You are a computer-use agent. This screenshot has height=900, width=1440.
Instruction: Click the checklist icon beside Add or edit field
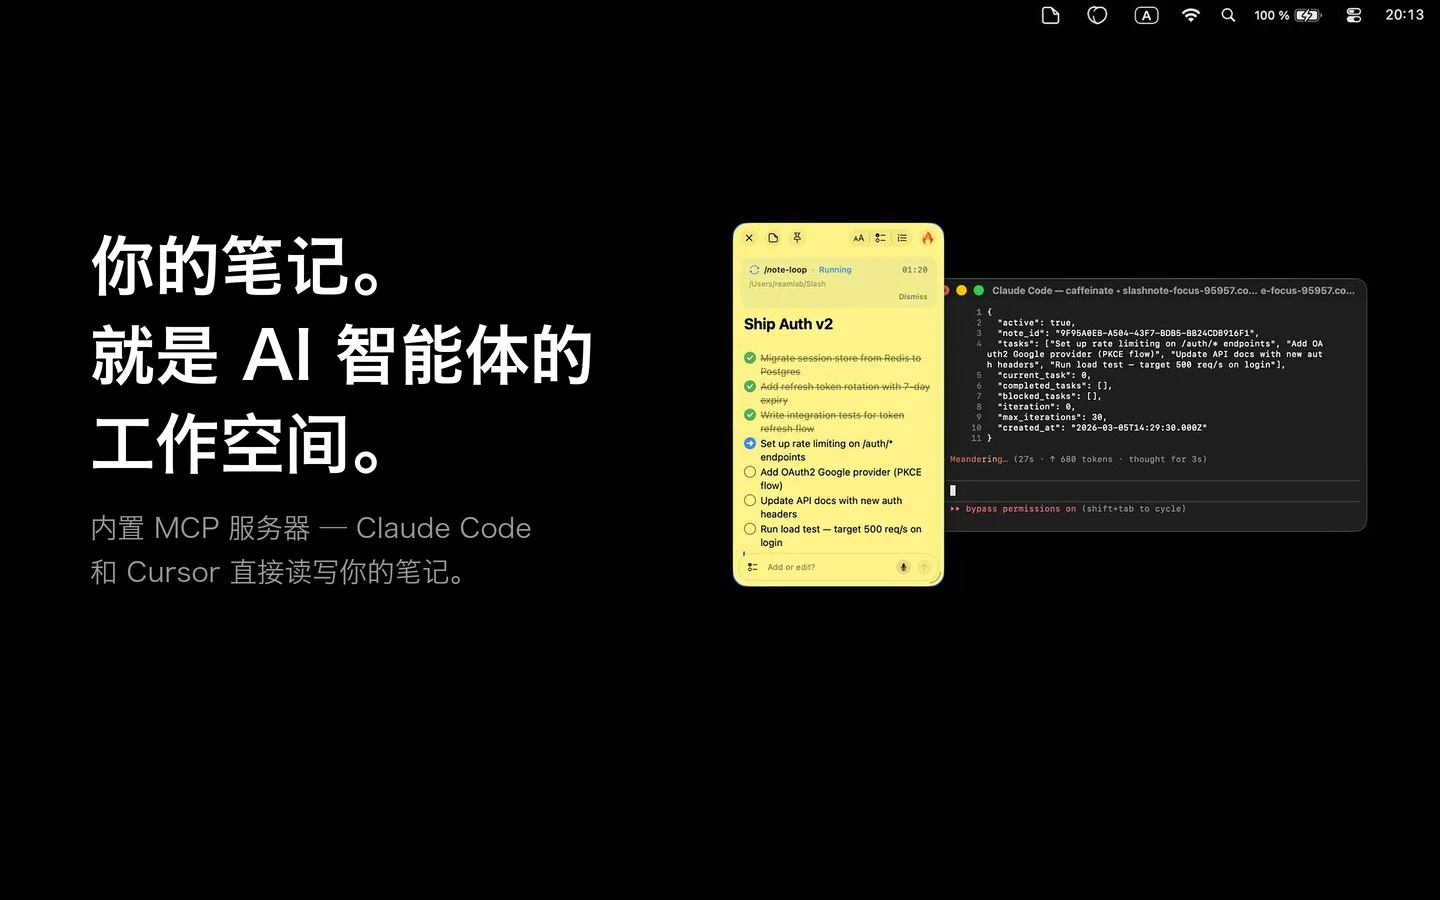tap(752, 567)
